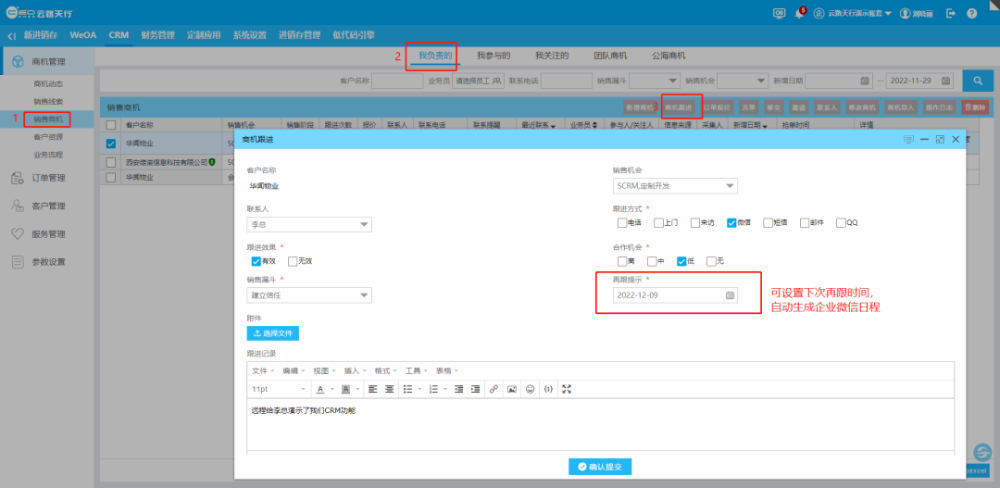Image resolution: width=1000 pixels, height=488 pixels.
Task: Open the 销售漏斗 dropdown showing 建立信任
Action: (x=309, y=295)
